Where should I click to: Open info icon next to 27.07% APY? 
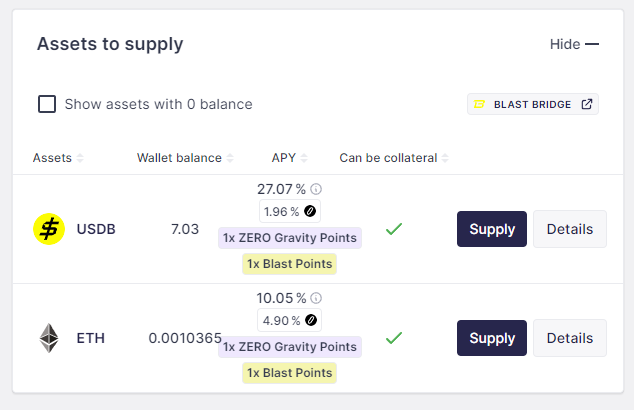316,189
